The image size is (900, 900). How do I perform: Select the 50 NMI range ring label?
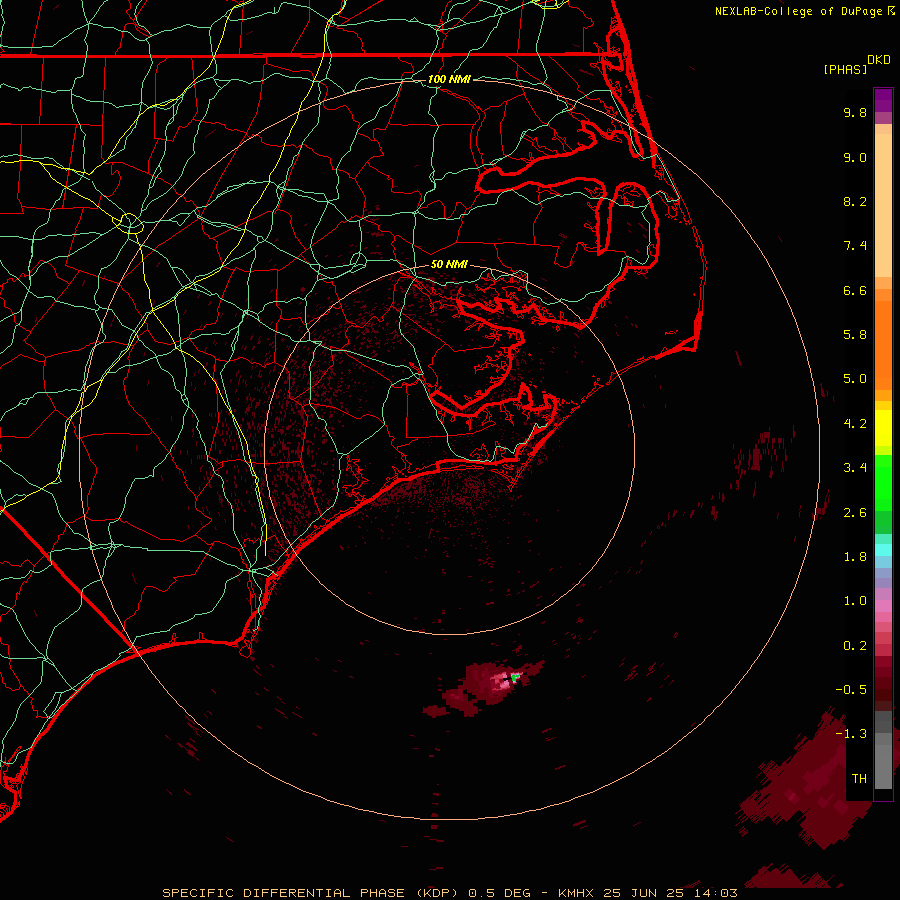(449, 264)
